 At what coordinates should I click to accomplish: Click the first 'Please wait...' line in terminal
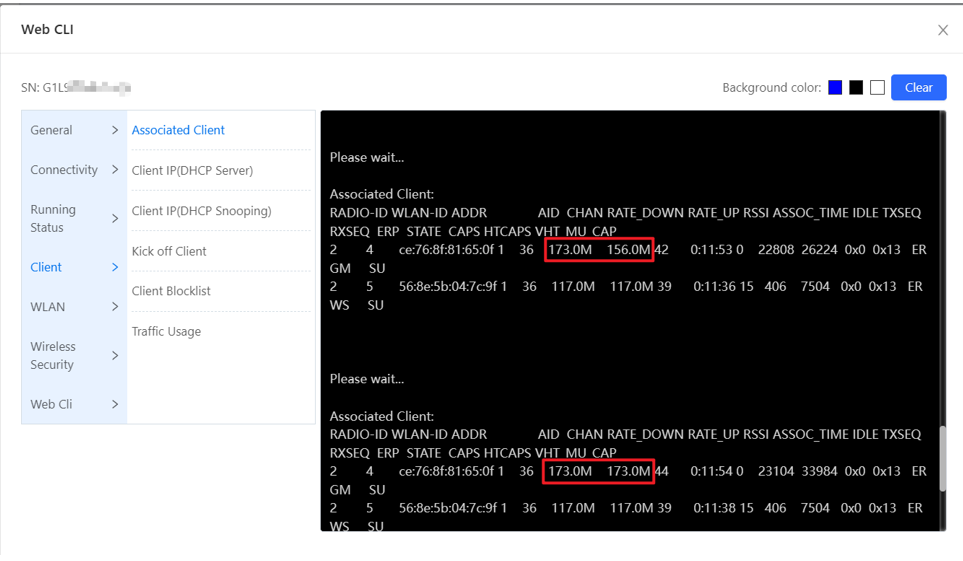pyautogui.click(x=367, y=157)
